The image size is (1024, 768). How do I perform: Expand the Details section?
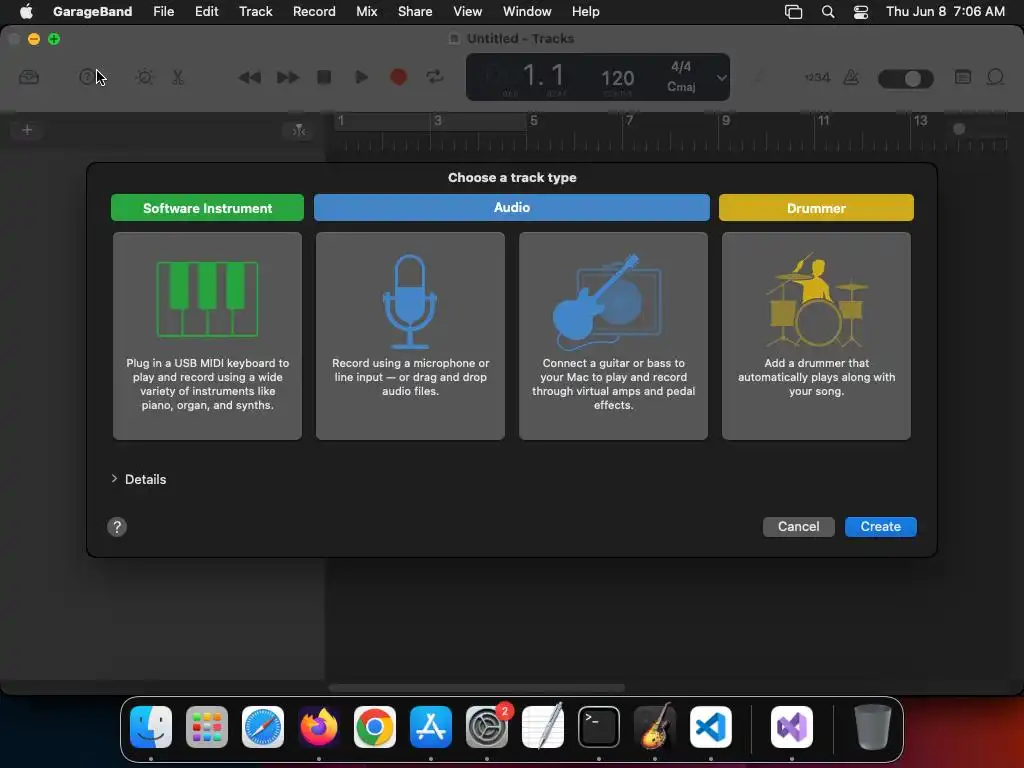114,479
